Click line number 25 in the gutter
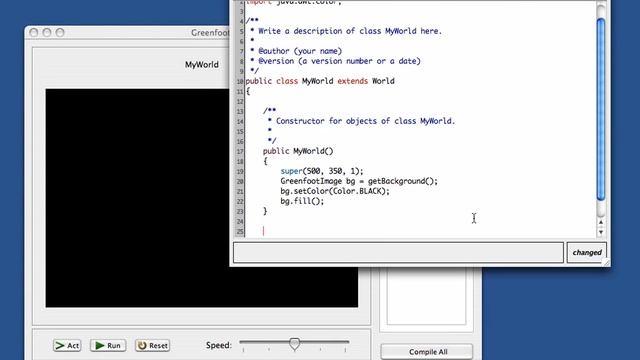This screenshot has height=360, width=640. click(x=240, y=231)
